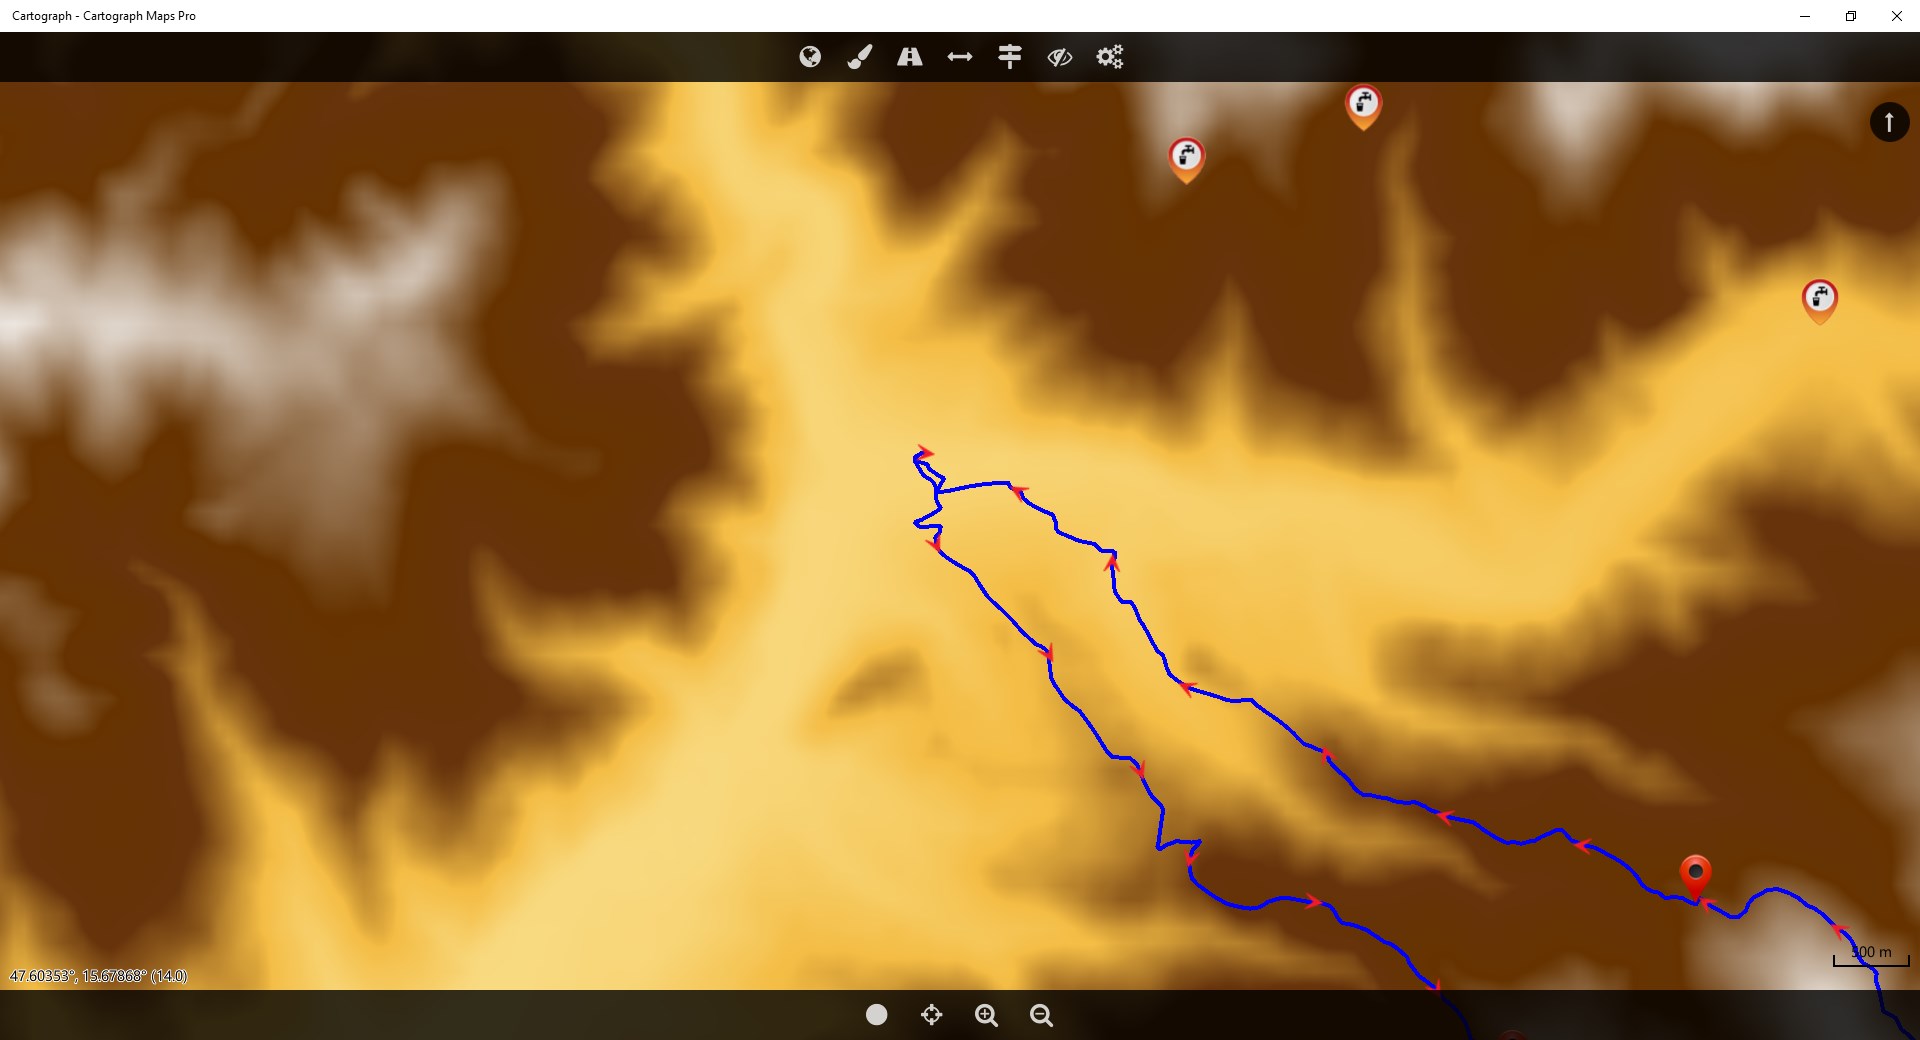Select the double-arrow distance measure tool
Viewport: 1920px width, 1040px height.
[960, 57]
